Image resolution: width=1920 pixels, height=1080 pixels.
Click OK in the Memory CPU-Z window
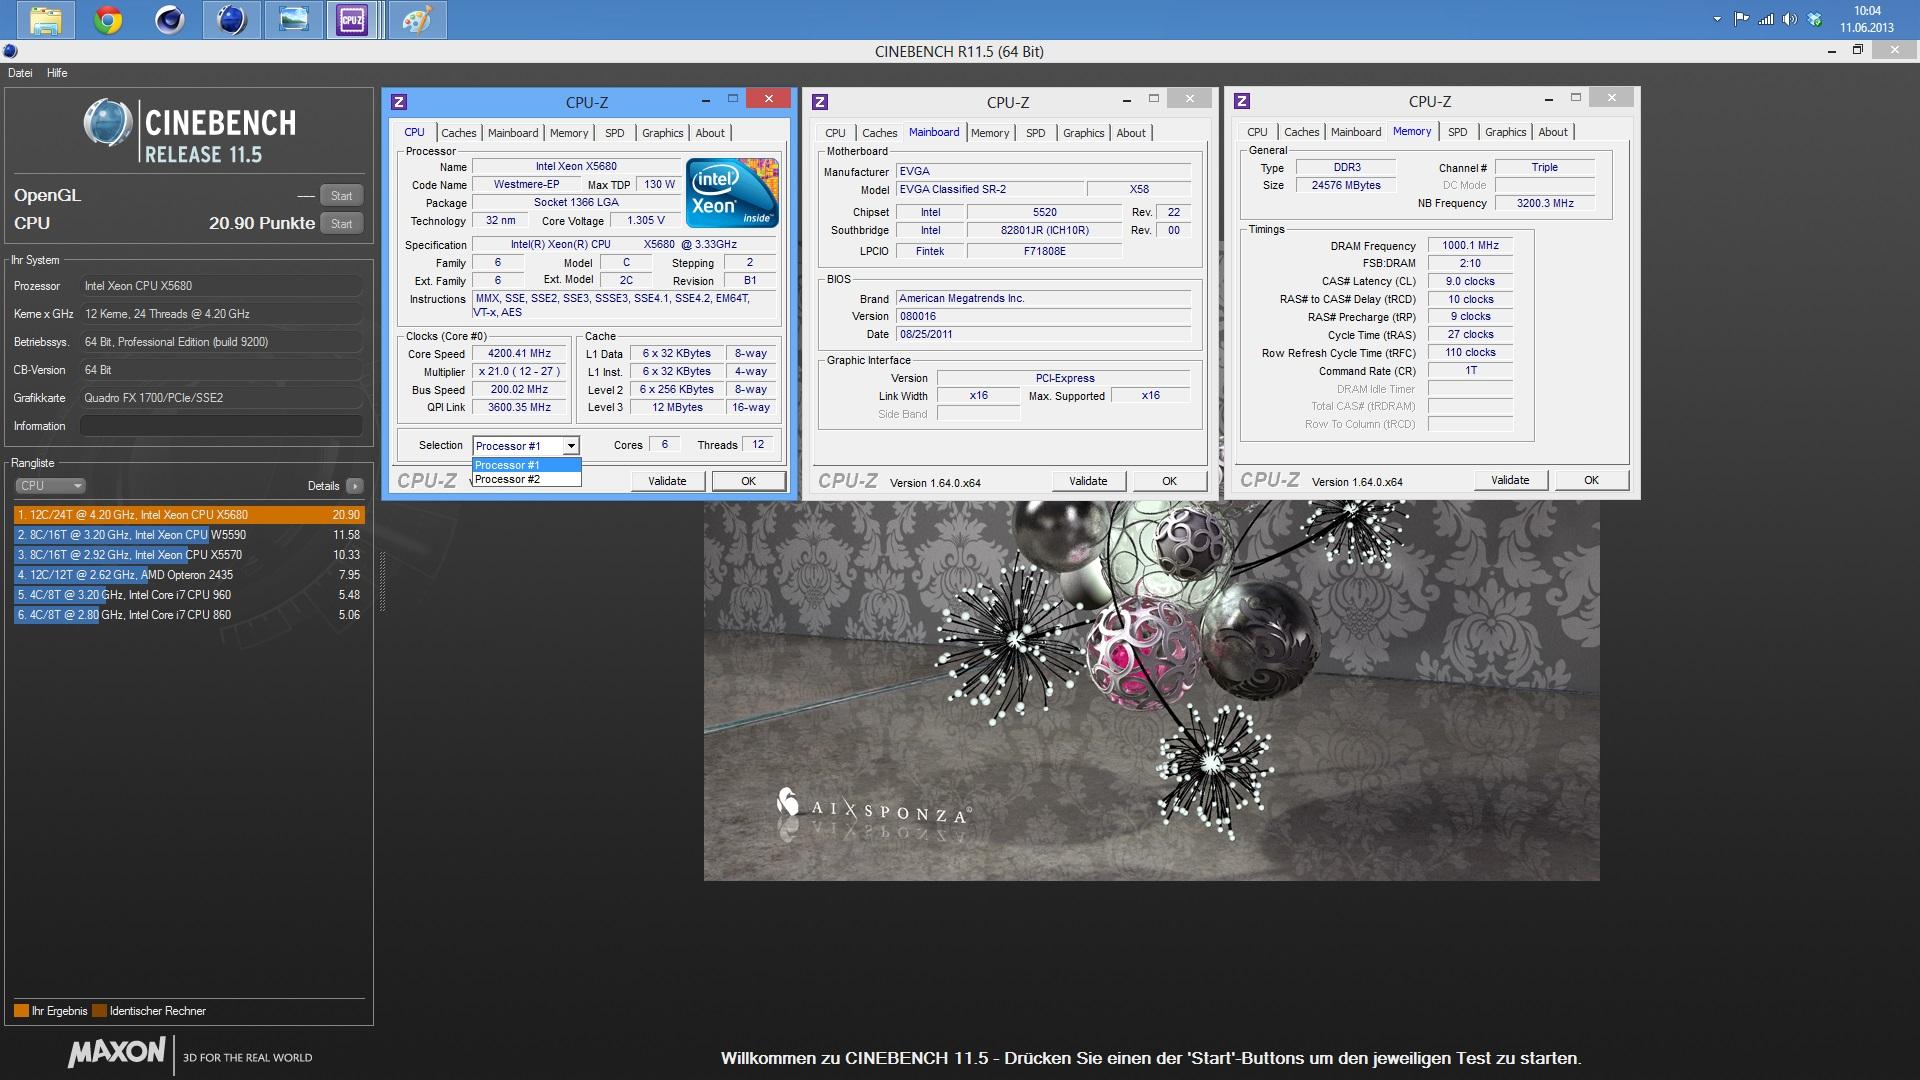[1591, 480]
